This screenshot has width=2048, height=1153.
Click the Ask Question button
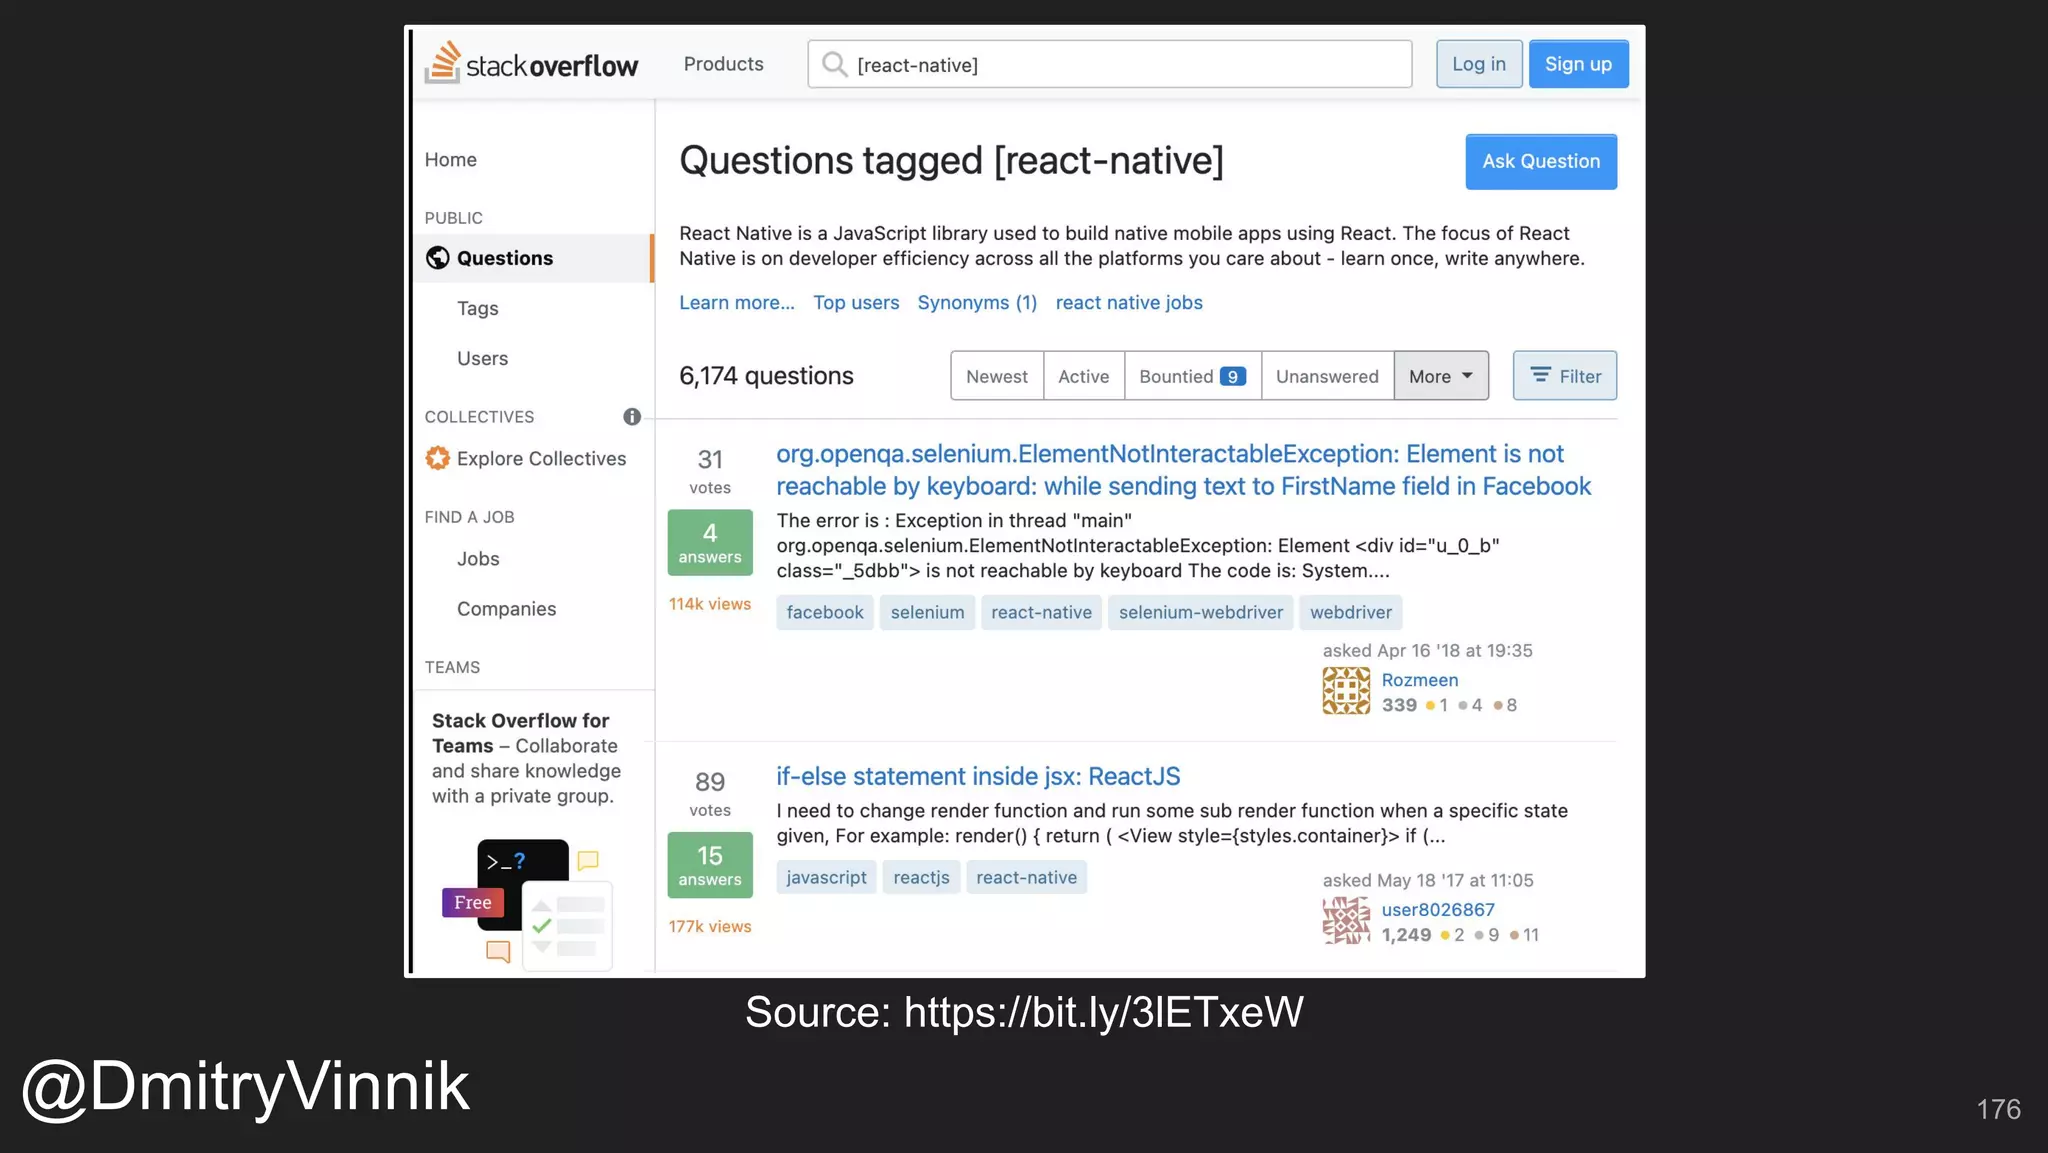pos(1540,162)
